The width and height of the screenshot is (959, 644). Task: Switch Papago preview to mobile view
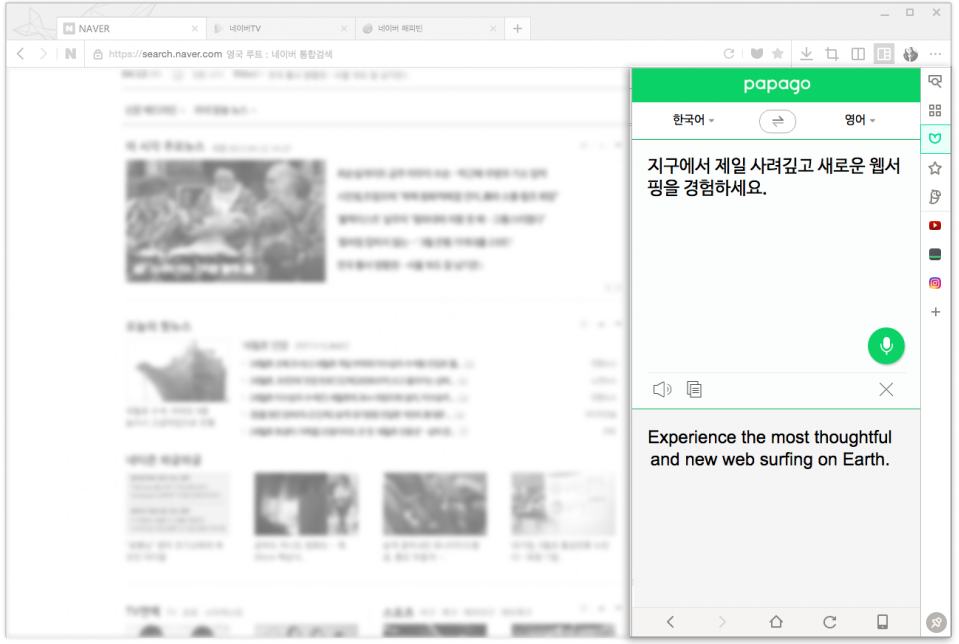point(884,622)
